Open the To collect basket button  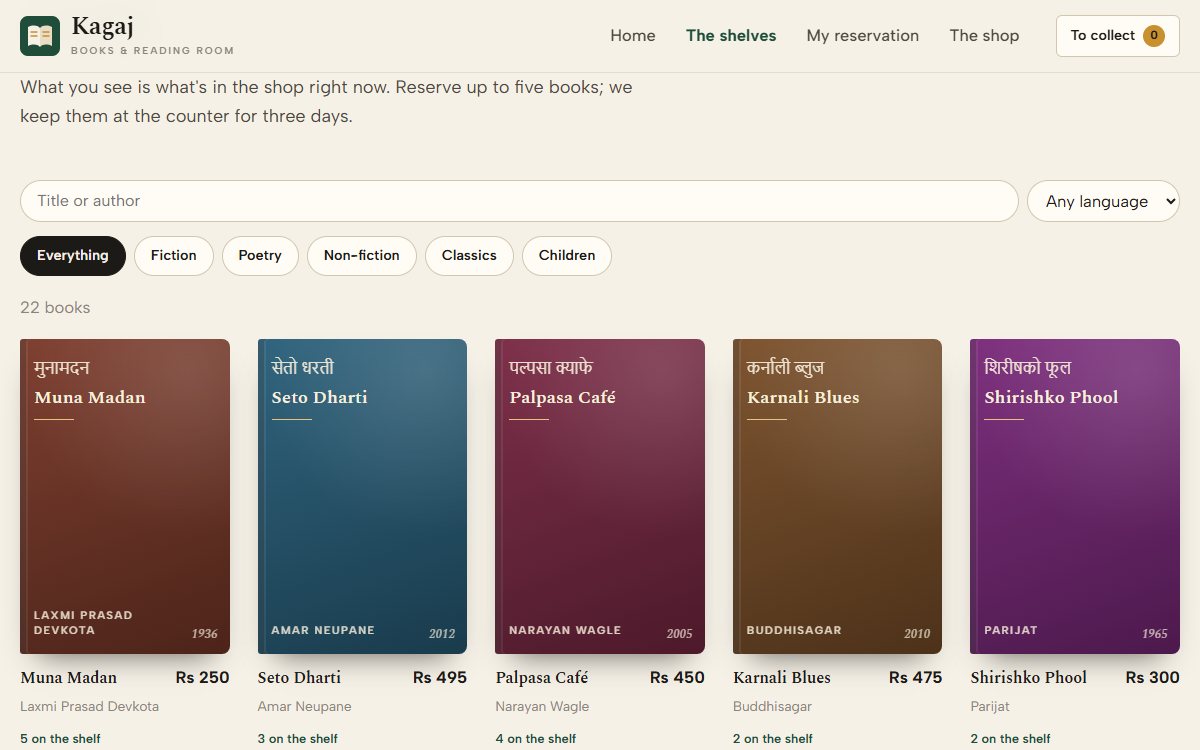click(x=1118, y=36)
